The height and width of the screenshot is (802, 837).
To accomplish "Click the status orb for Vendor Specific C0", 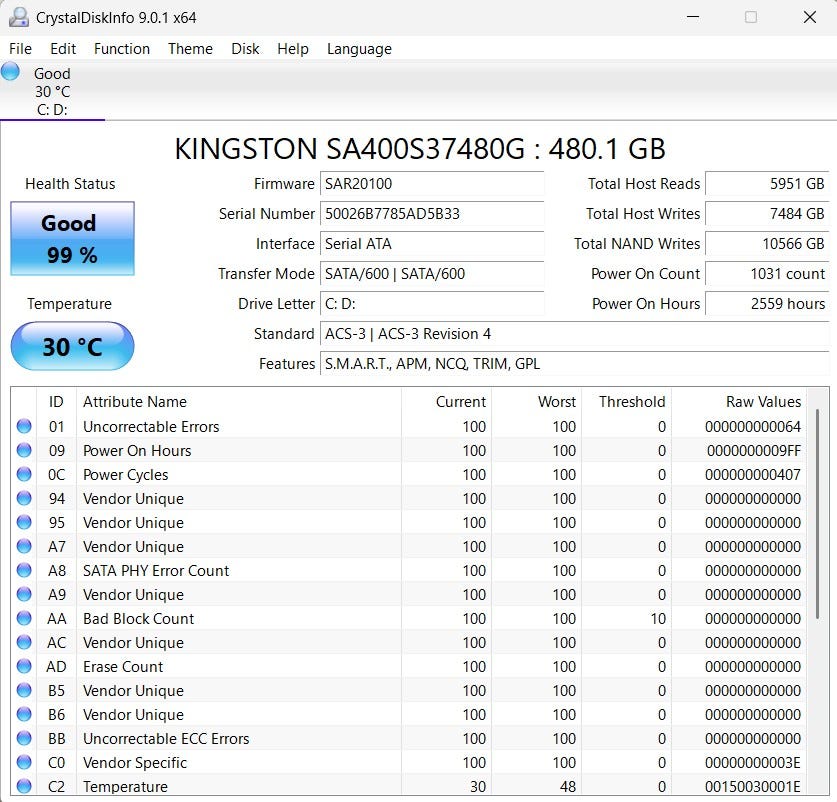I will point(24,762).
